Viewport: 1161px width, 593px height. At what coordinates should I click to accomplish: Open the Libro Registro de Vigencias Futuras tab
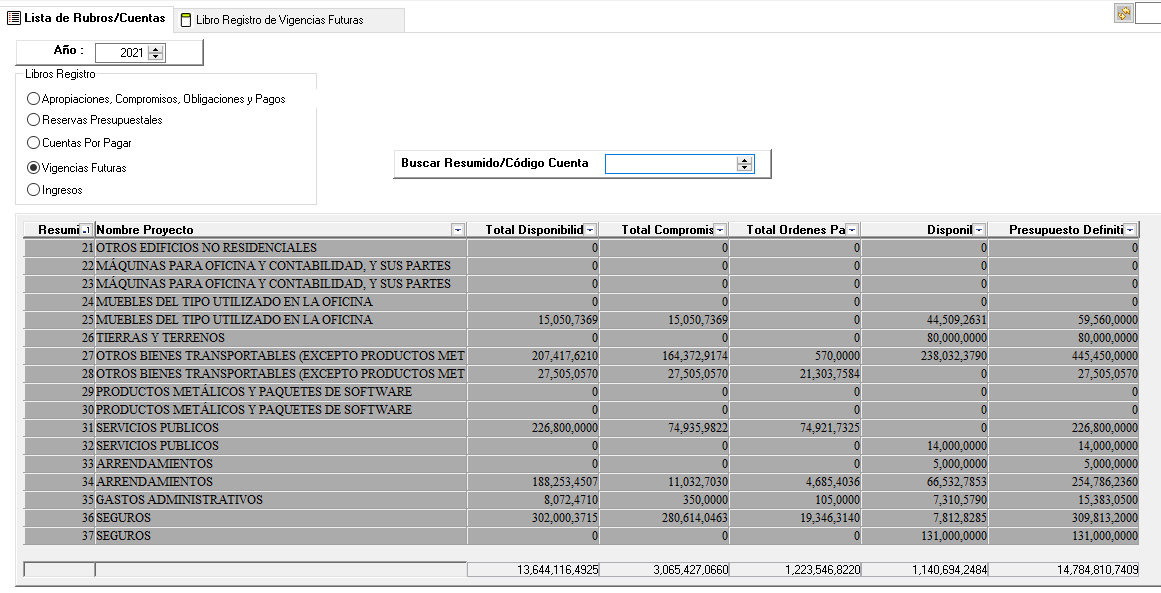(279, 20)
